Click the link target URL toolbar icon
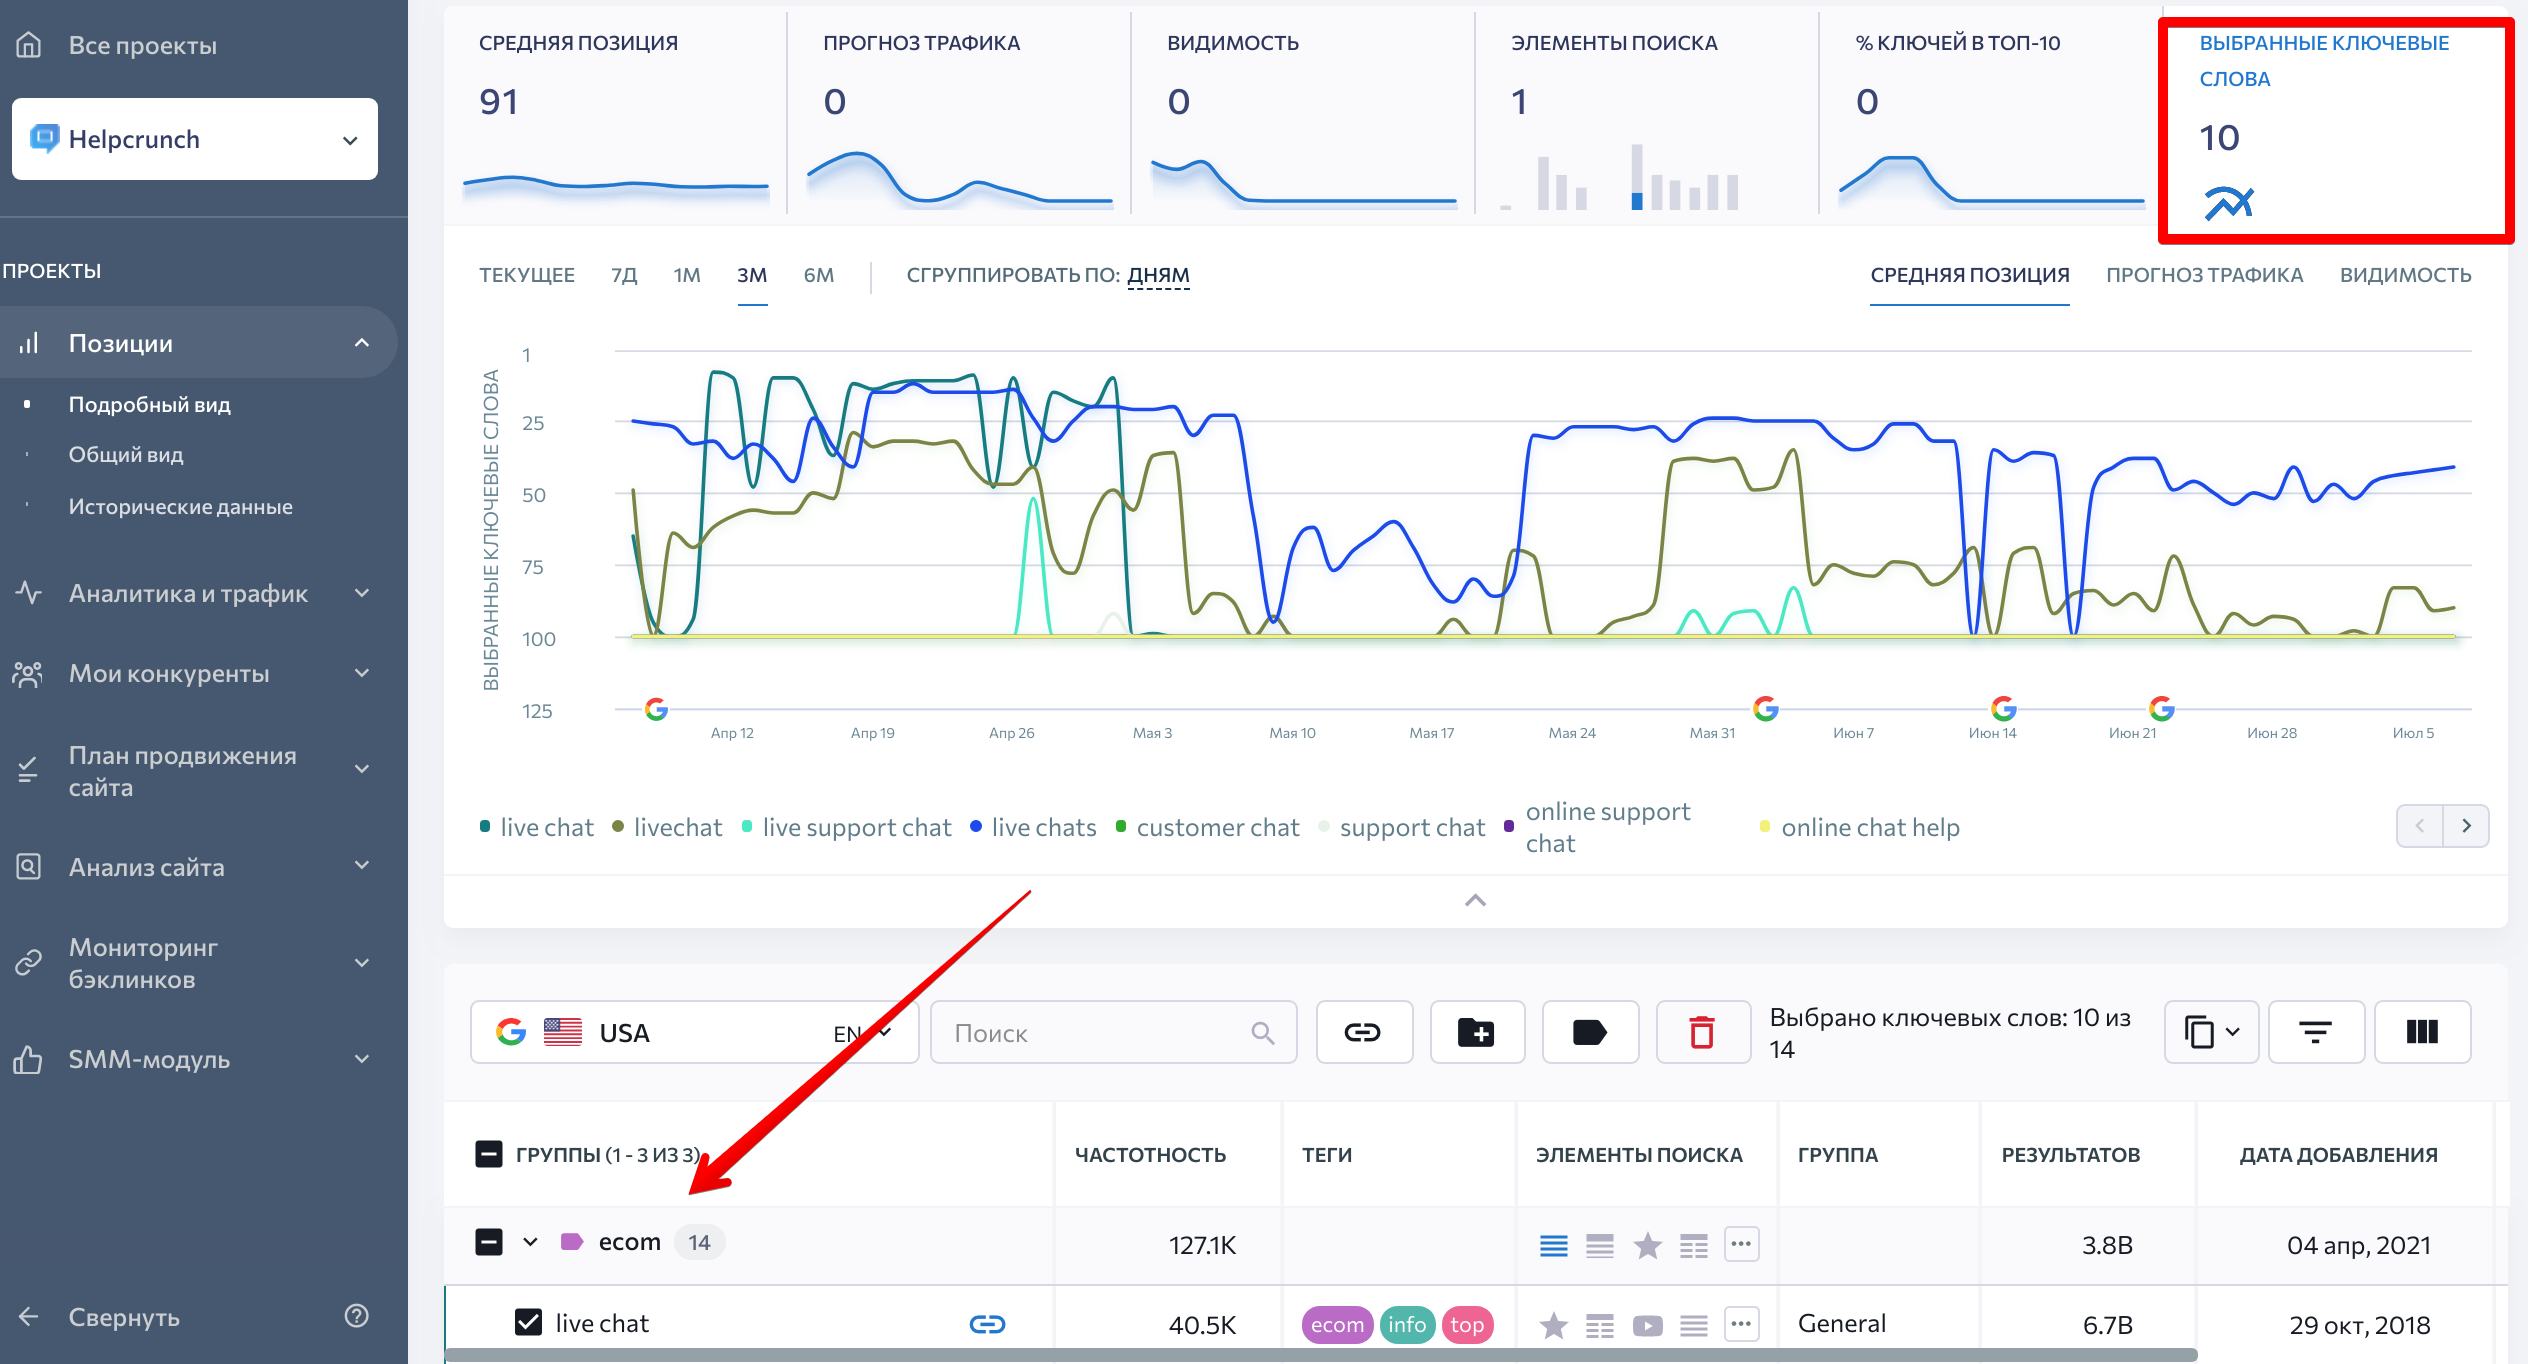 coord(1363,1032)
